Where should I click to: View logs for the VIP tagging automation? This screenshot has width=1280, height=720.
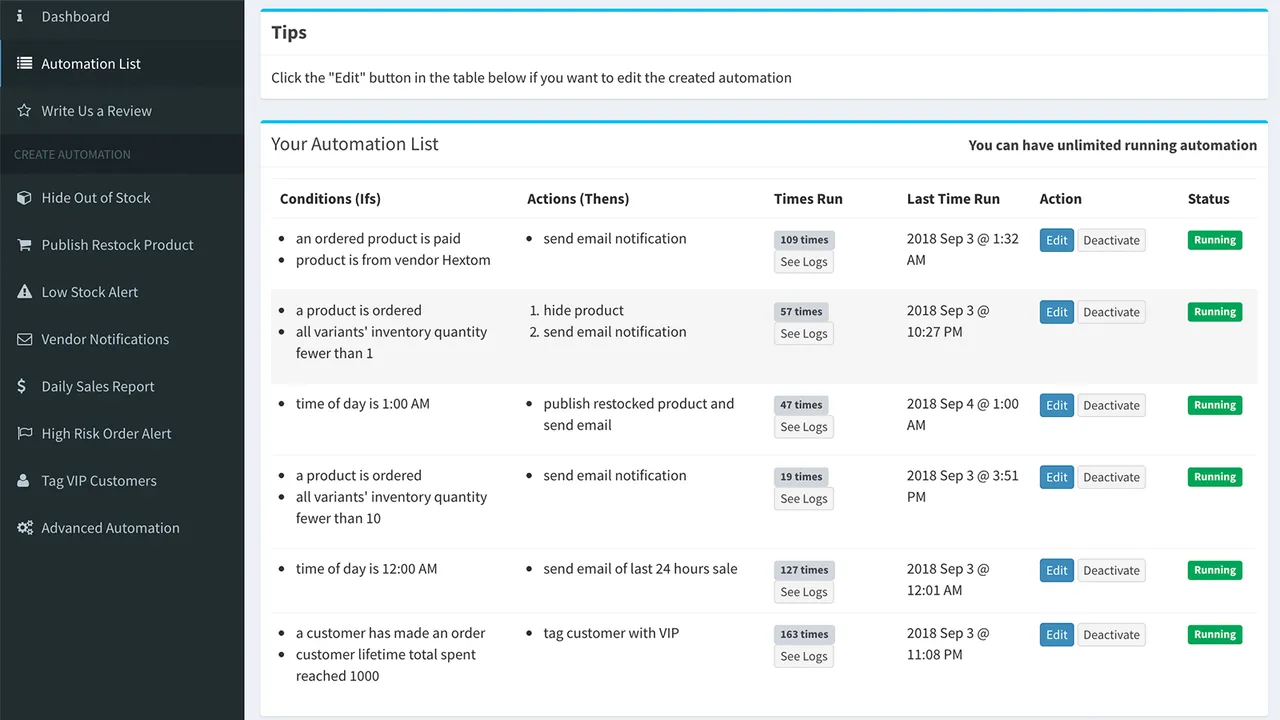803,655
